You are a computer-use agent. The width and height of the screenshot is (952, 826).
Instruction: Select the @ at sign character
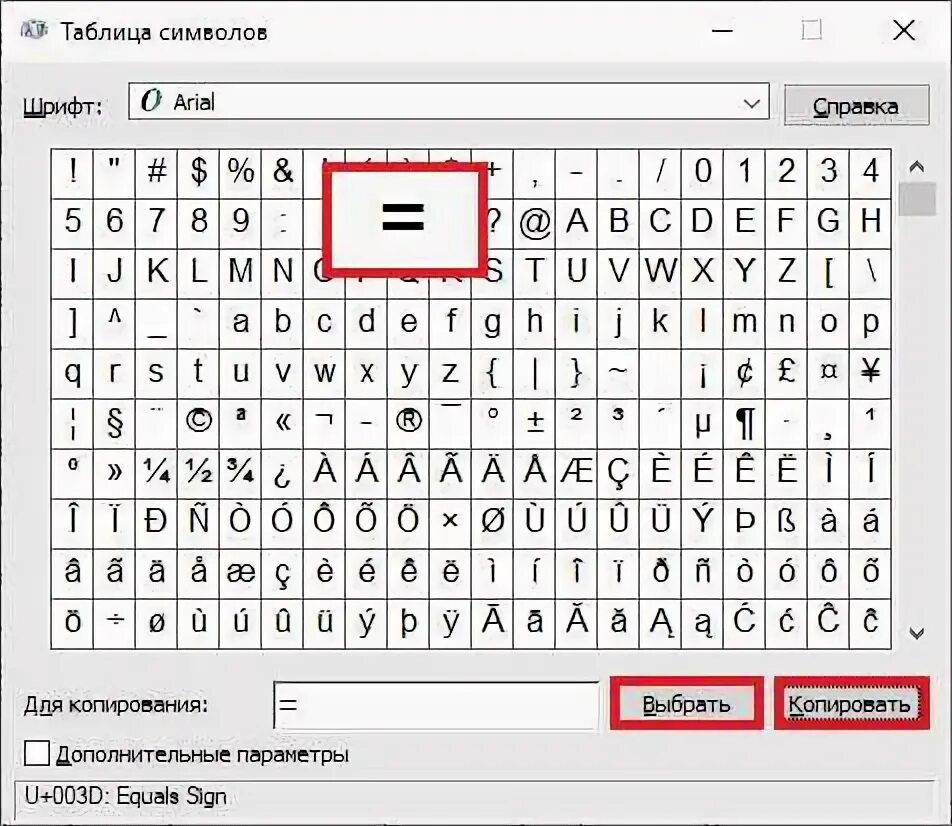click(x=534, y=224)
